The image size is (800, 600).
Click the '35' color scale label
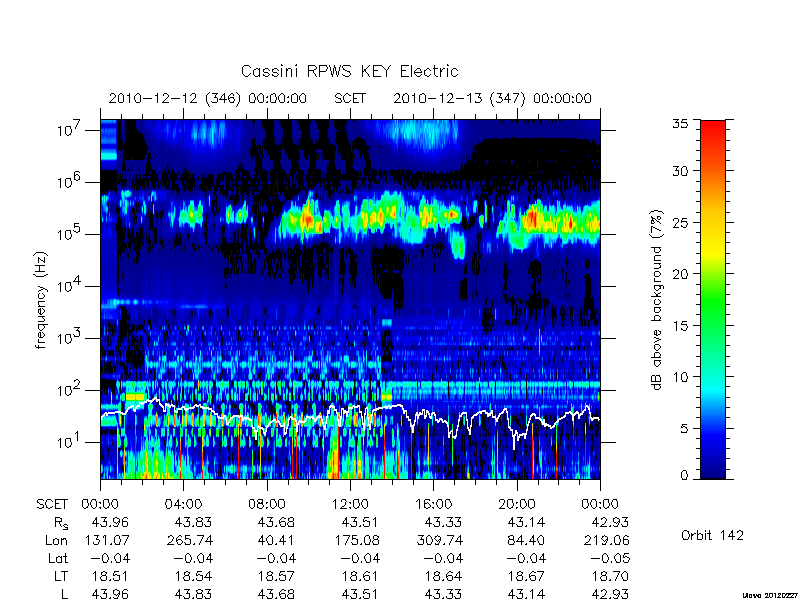point(680,124)
